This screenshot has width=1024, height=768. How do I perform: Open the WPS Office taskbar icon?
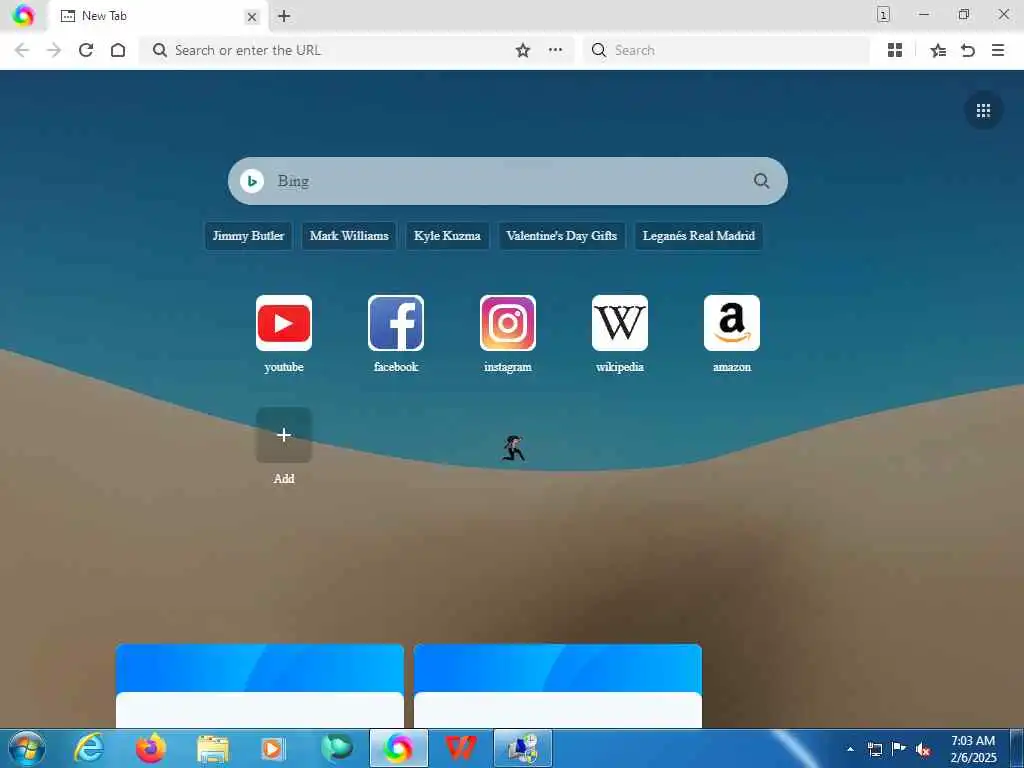click(x=460, y=748)
